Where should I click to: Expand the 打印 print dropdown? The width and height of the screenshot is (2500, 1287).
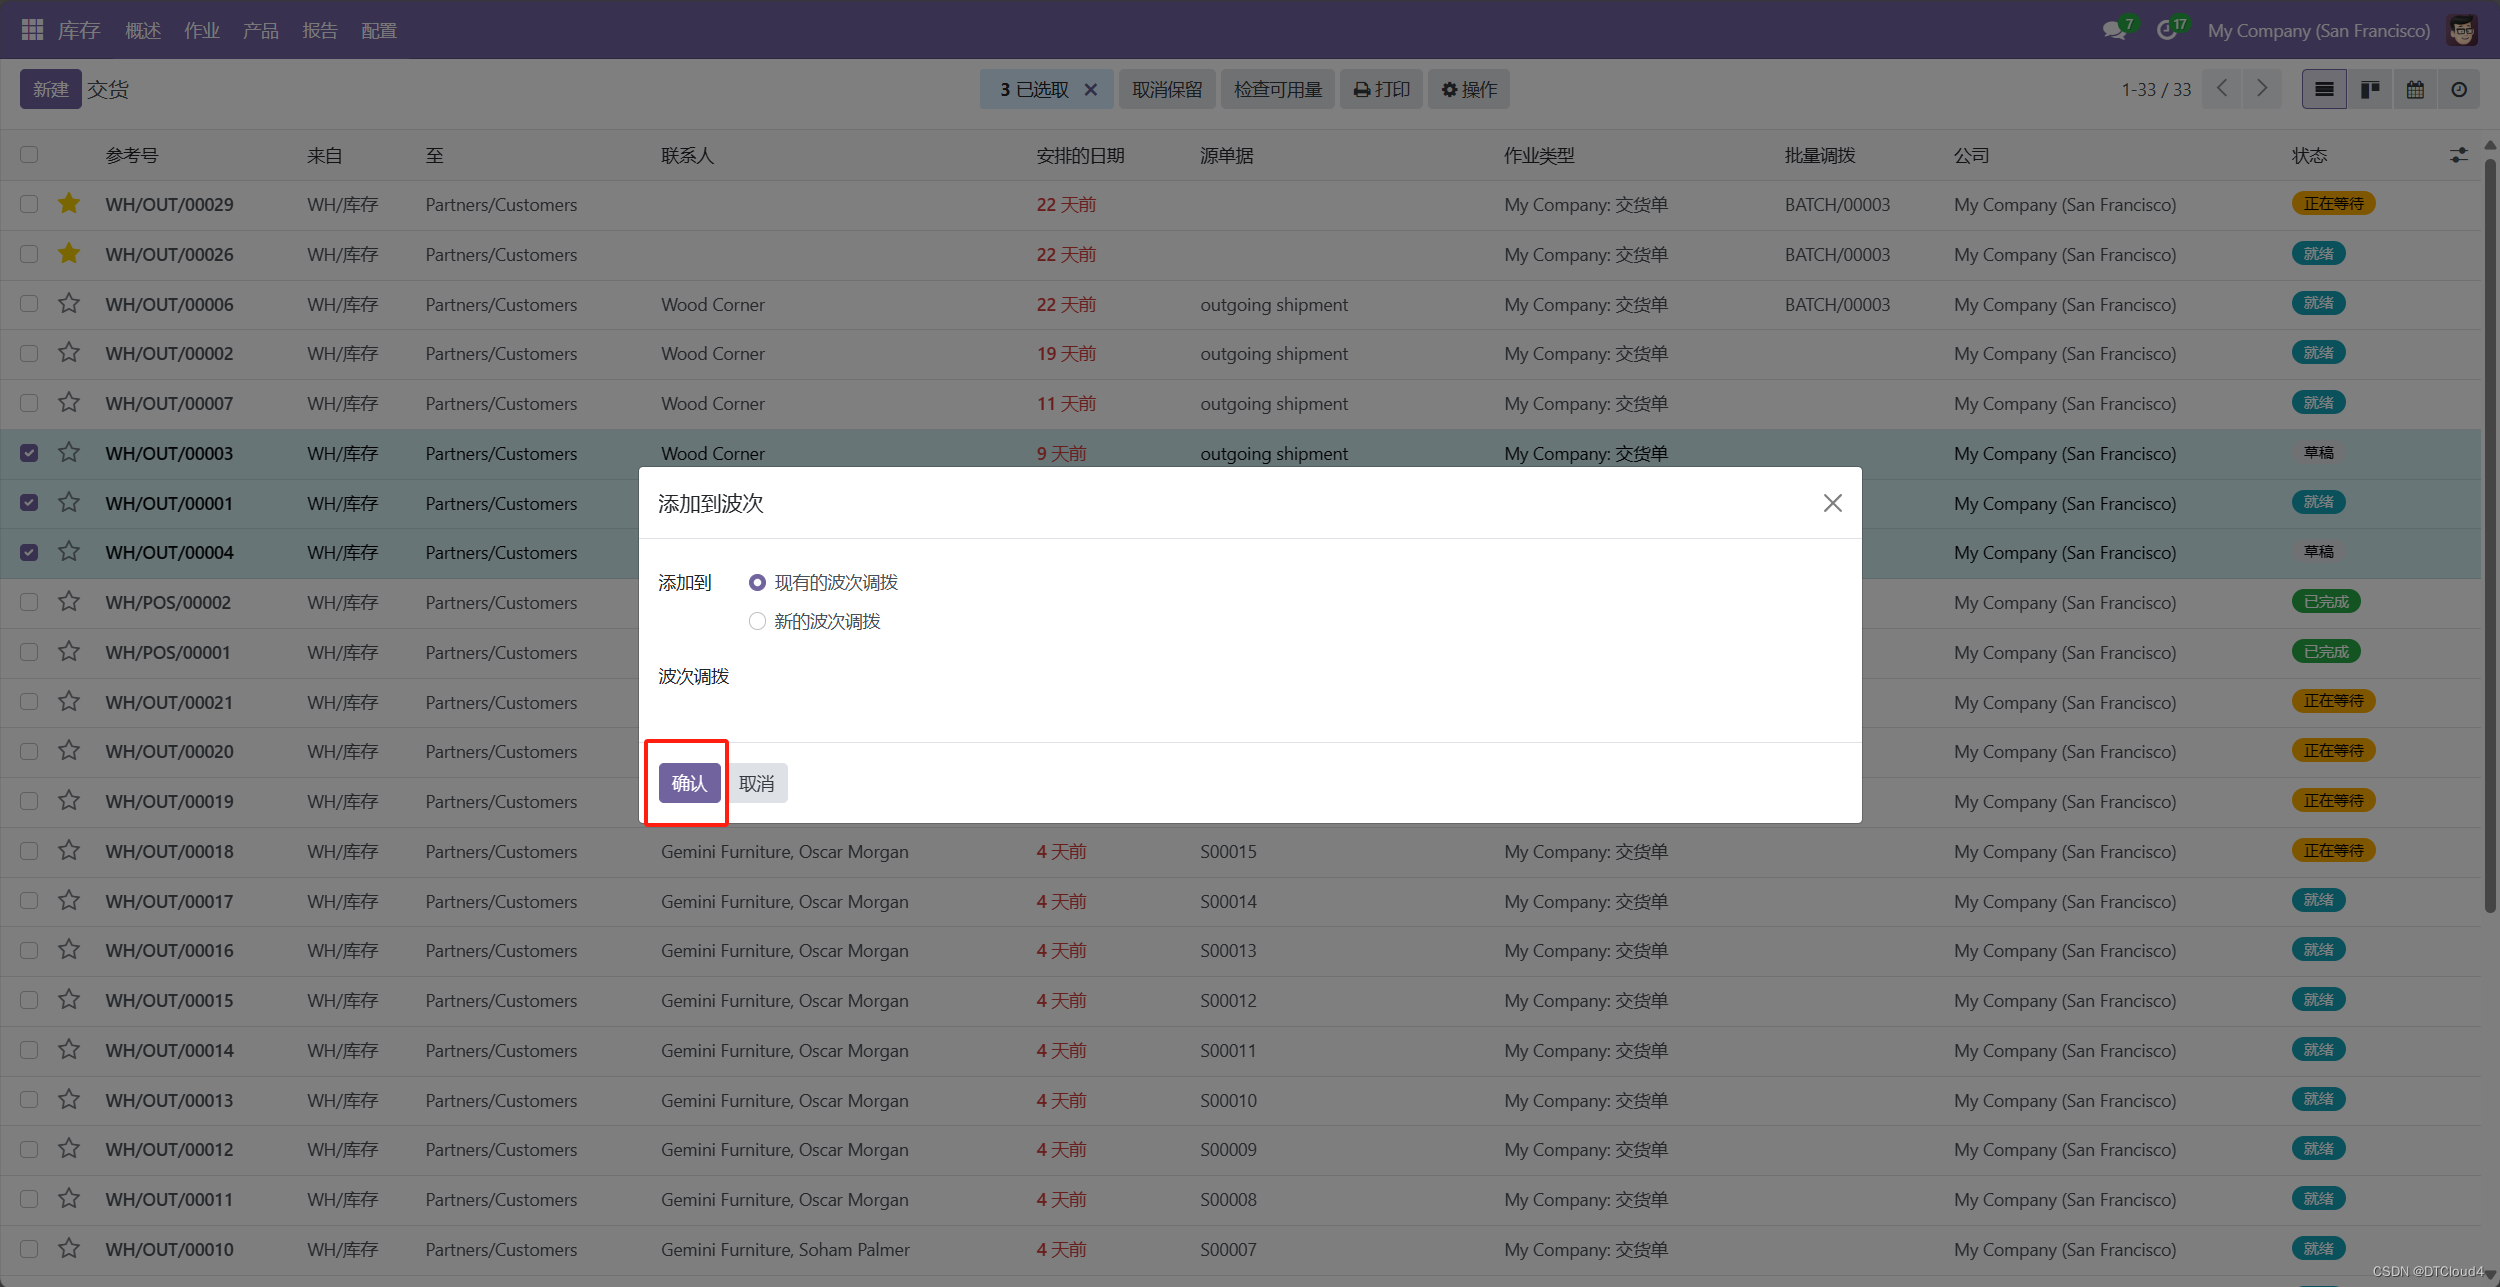[x=1381, y=90]
